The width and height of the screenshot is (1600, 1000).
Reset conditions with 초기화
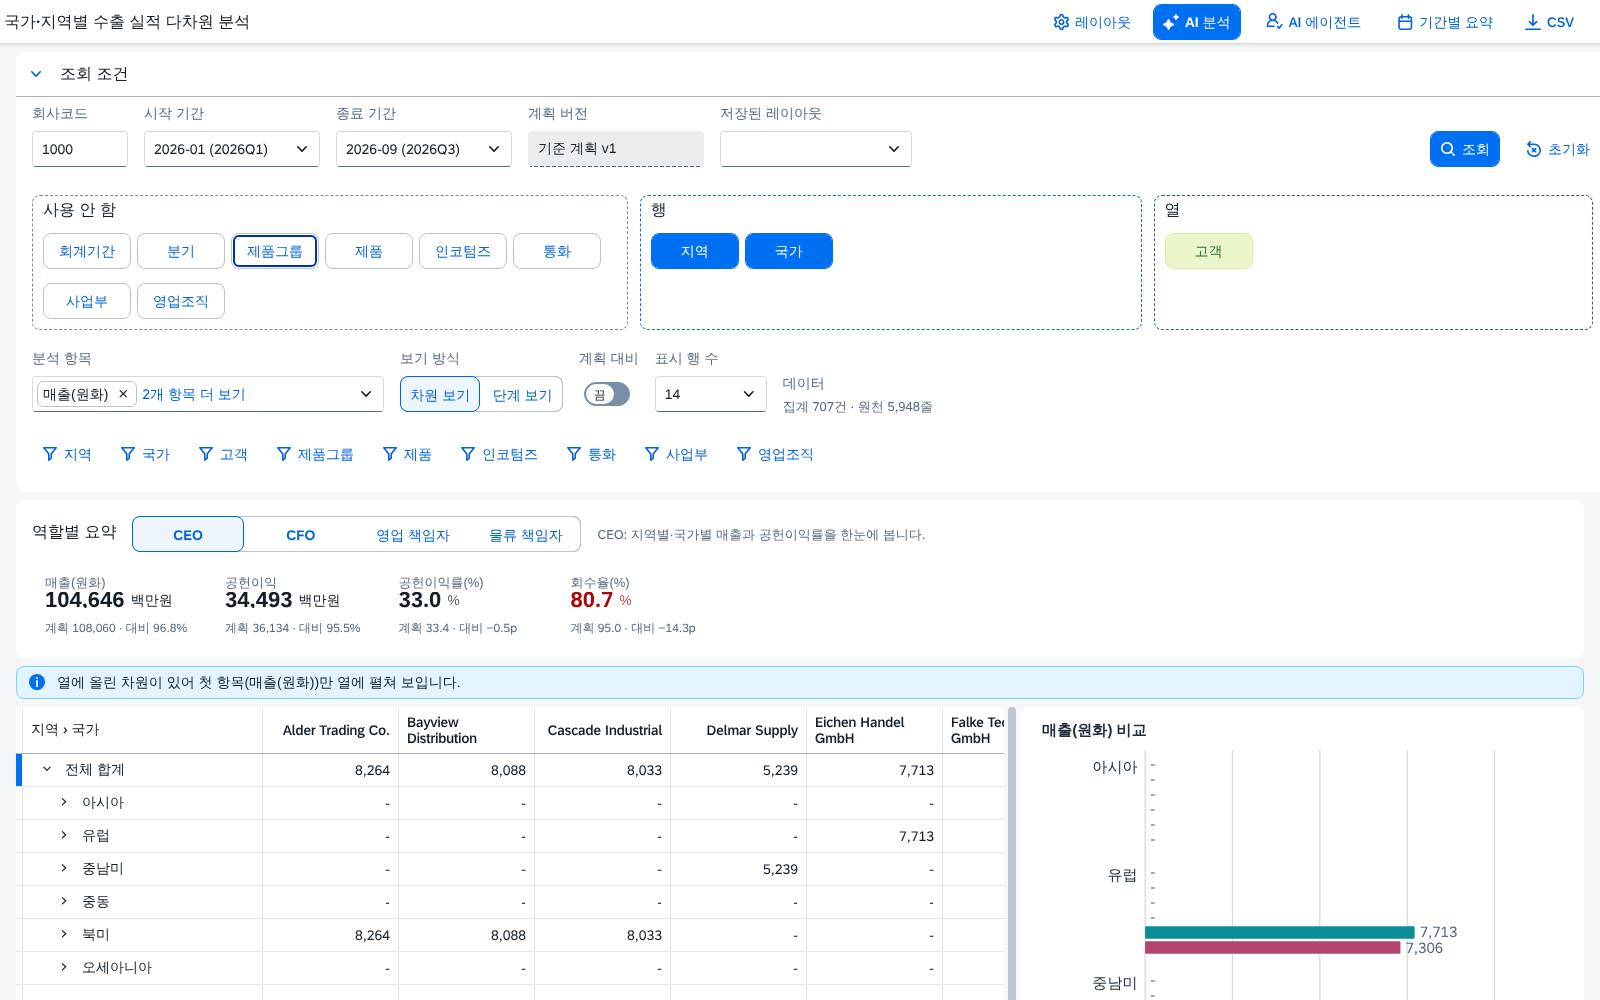(x=1557, y=149)
